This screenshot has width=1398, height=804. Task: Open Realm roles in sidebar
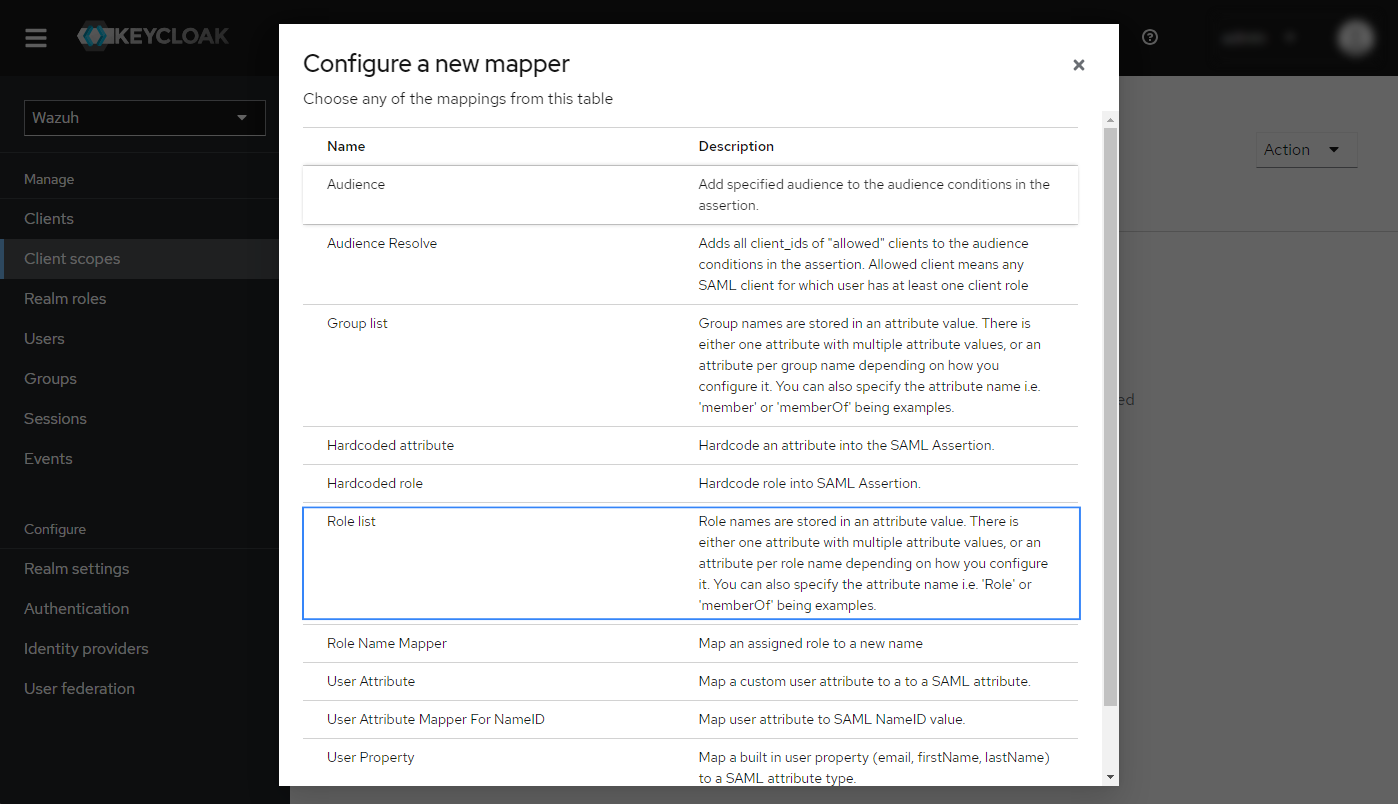point(65,299)
